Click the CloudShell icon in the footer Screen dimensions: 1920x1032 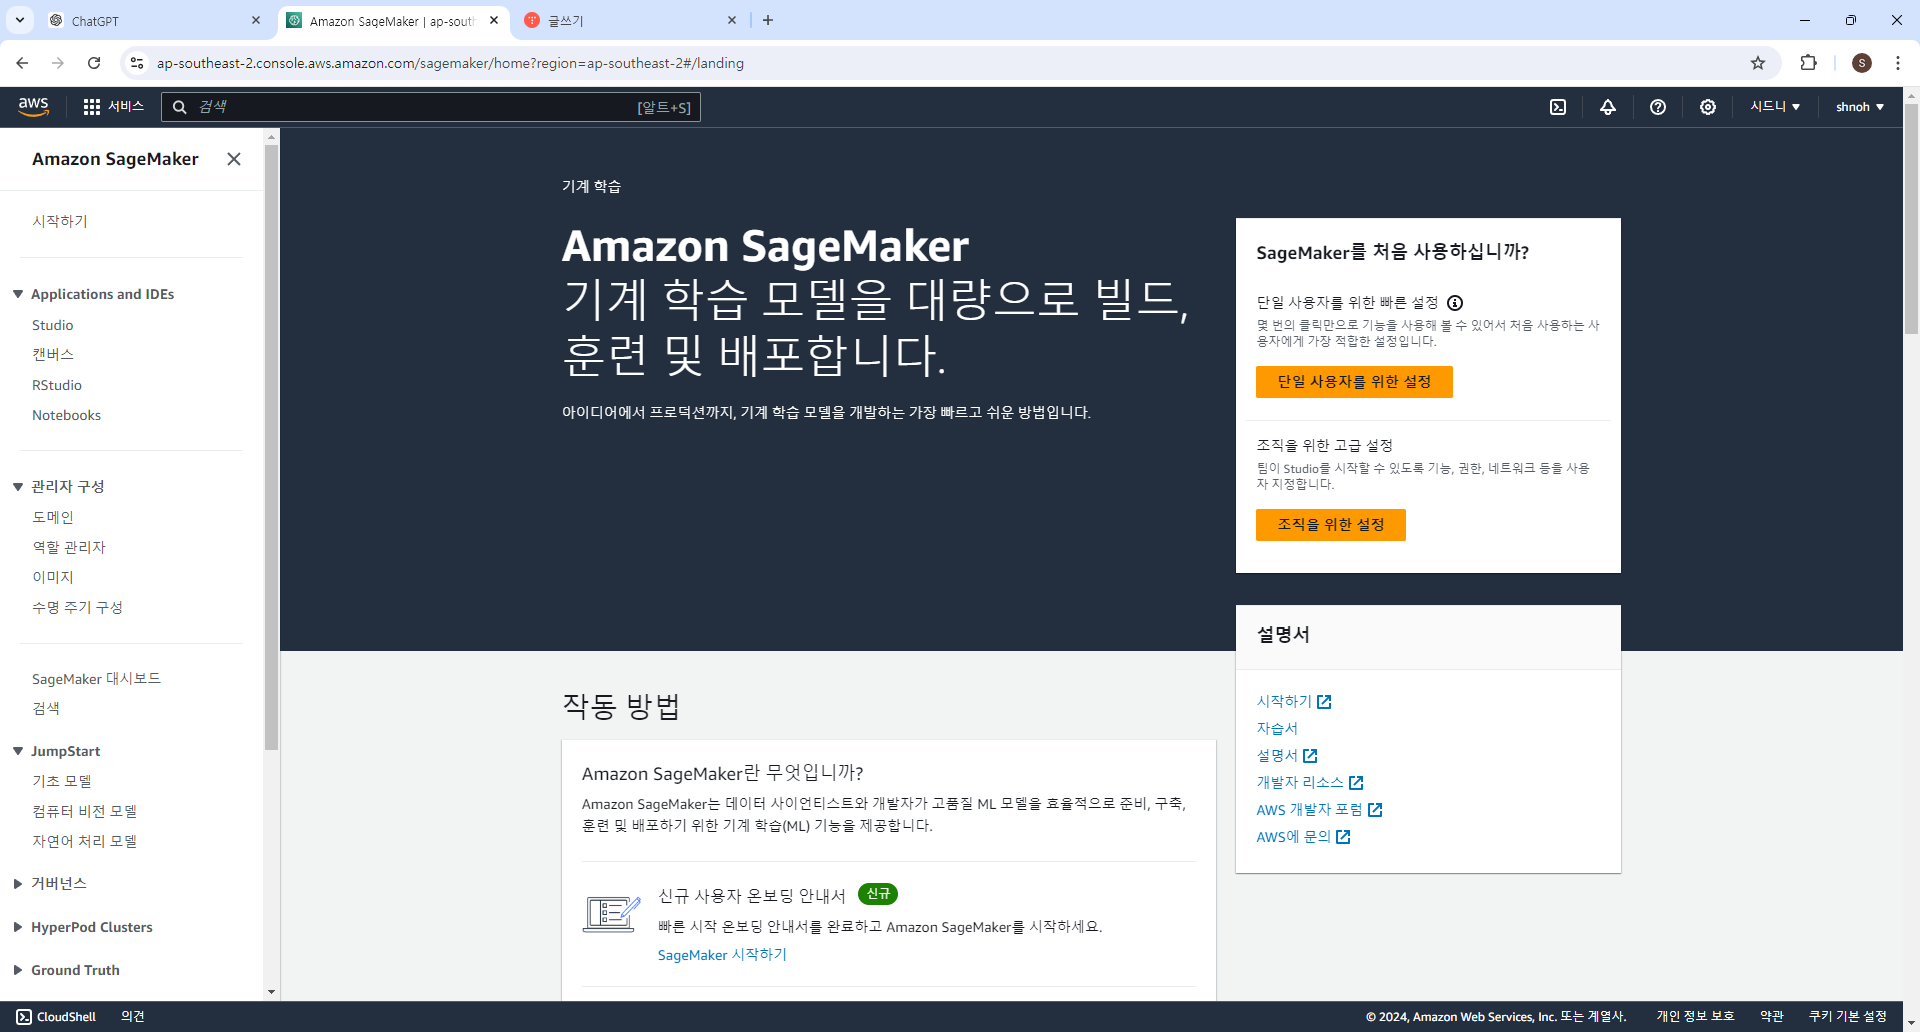(x=24, y=1017)
